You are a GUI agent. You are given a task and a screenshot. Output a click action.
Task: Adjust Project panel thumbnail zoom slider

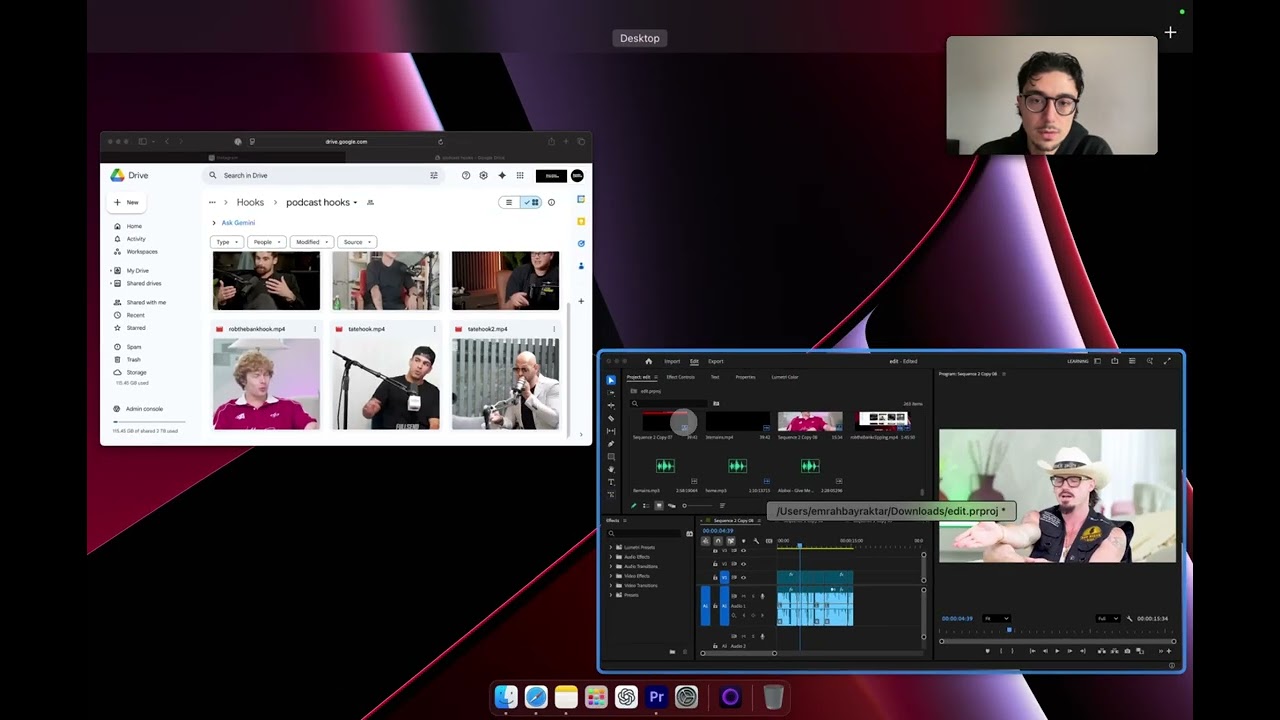click(698, 505)
